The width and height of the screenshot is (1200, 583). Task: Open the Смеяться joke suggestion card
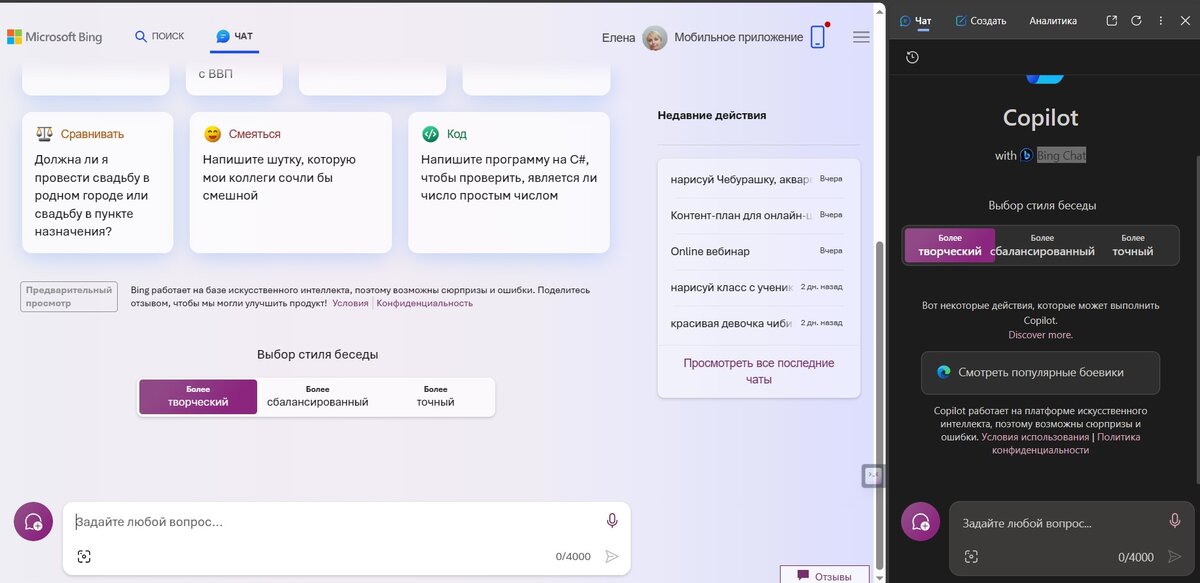pos(290,182)
